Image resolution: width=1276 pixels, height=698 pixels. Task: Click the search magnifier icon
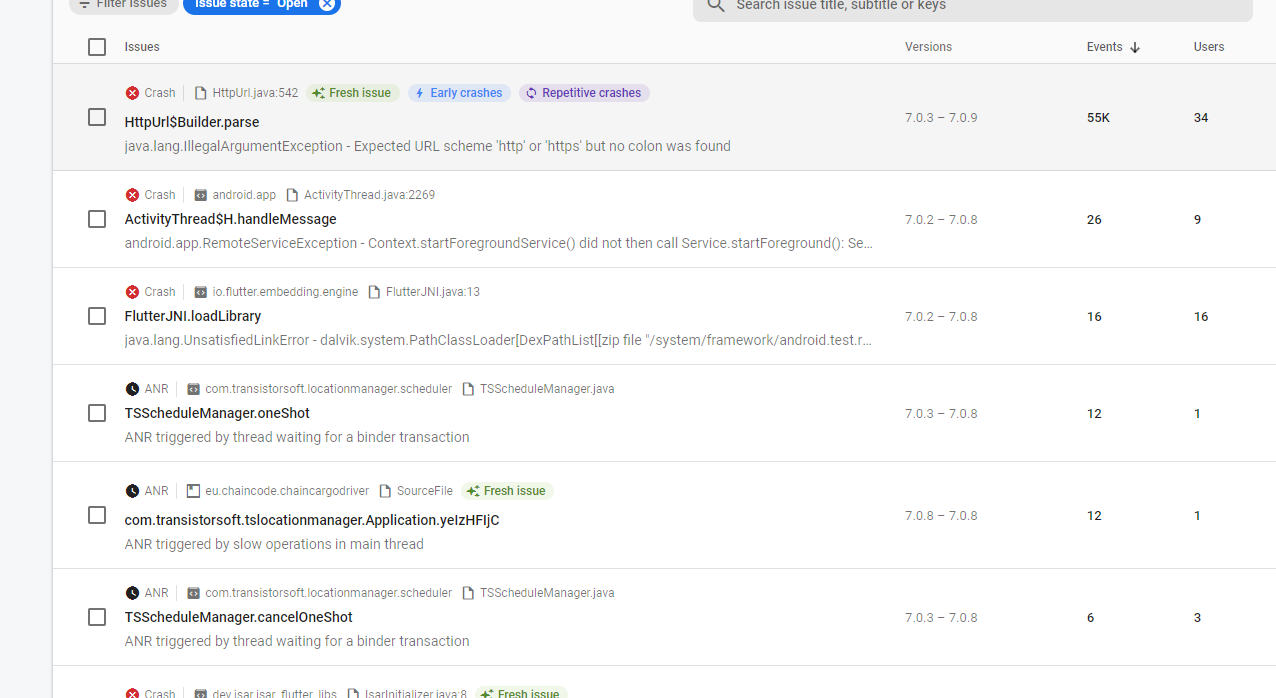(x=715, y=5)
